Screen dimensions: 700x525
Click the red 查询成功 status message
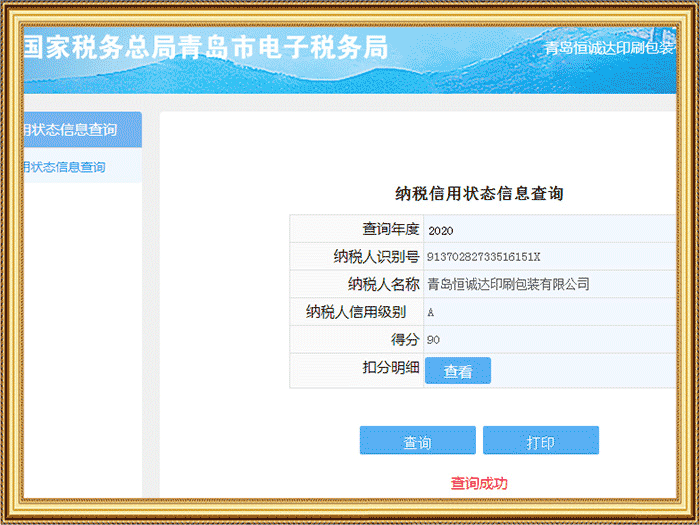479,483
